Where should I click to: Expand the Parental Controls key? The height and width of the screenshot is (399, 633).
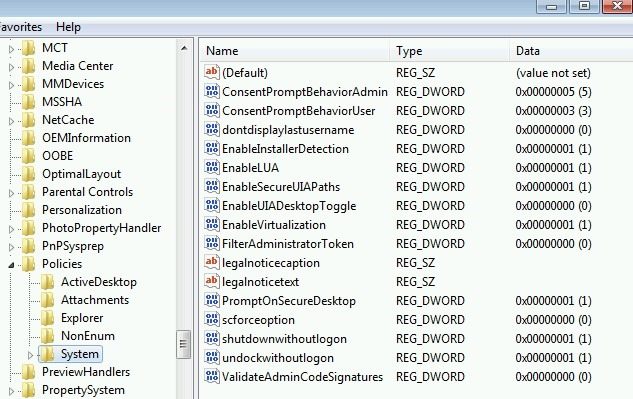click(x=11, y=193)
